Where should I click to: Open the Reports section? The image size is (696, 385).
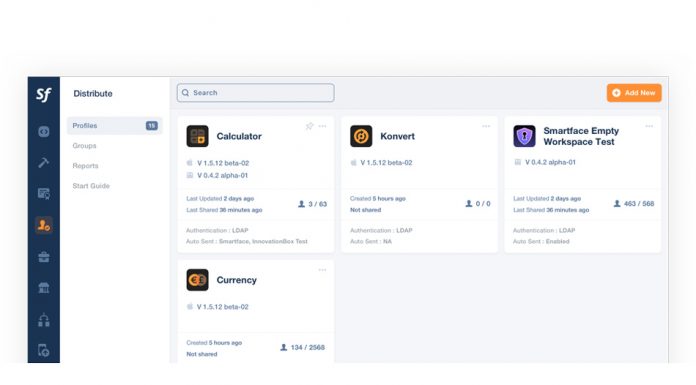(x=85, y=166)
